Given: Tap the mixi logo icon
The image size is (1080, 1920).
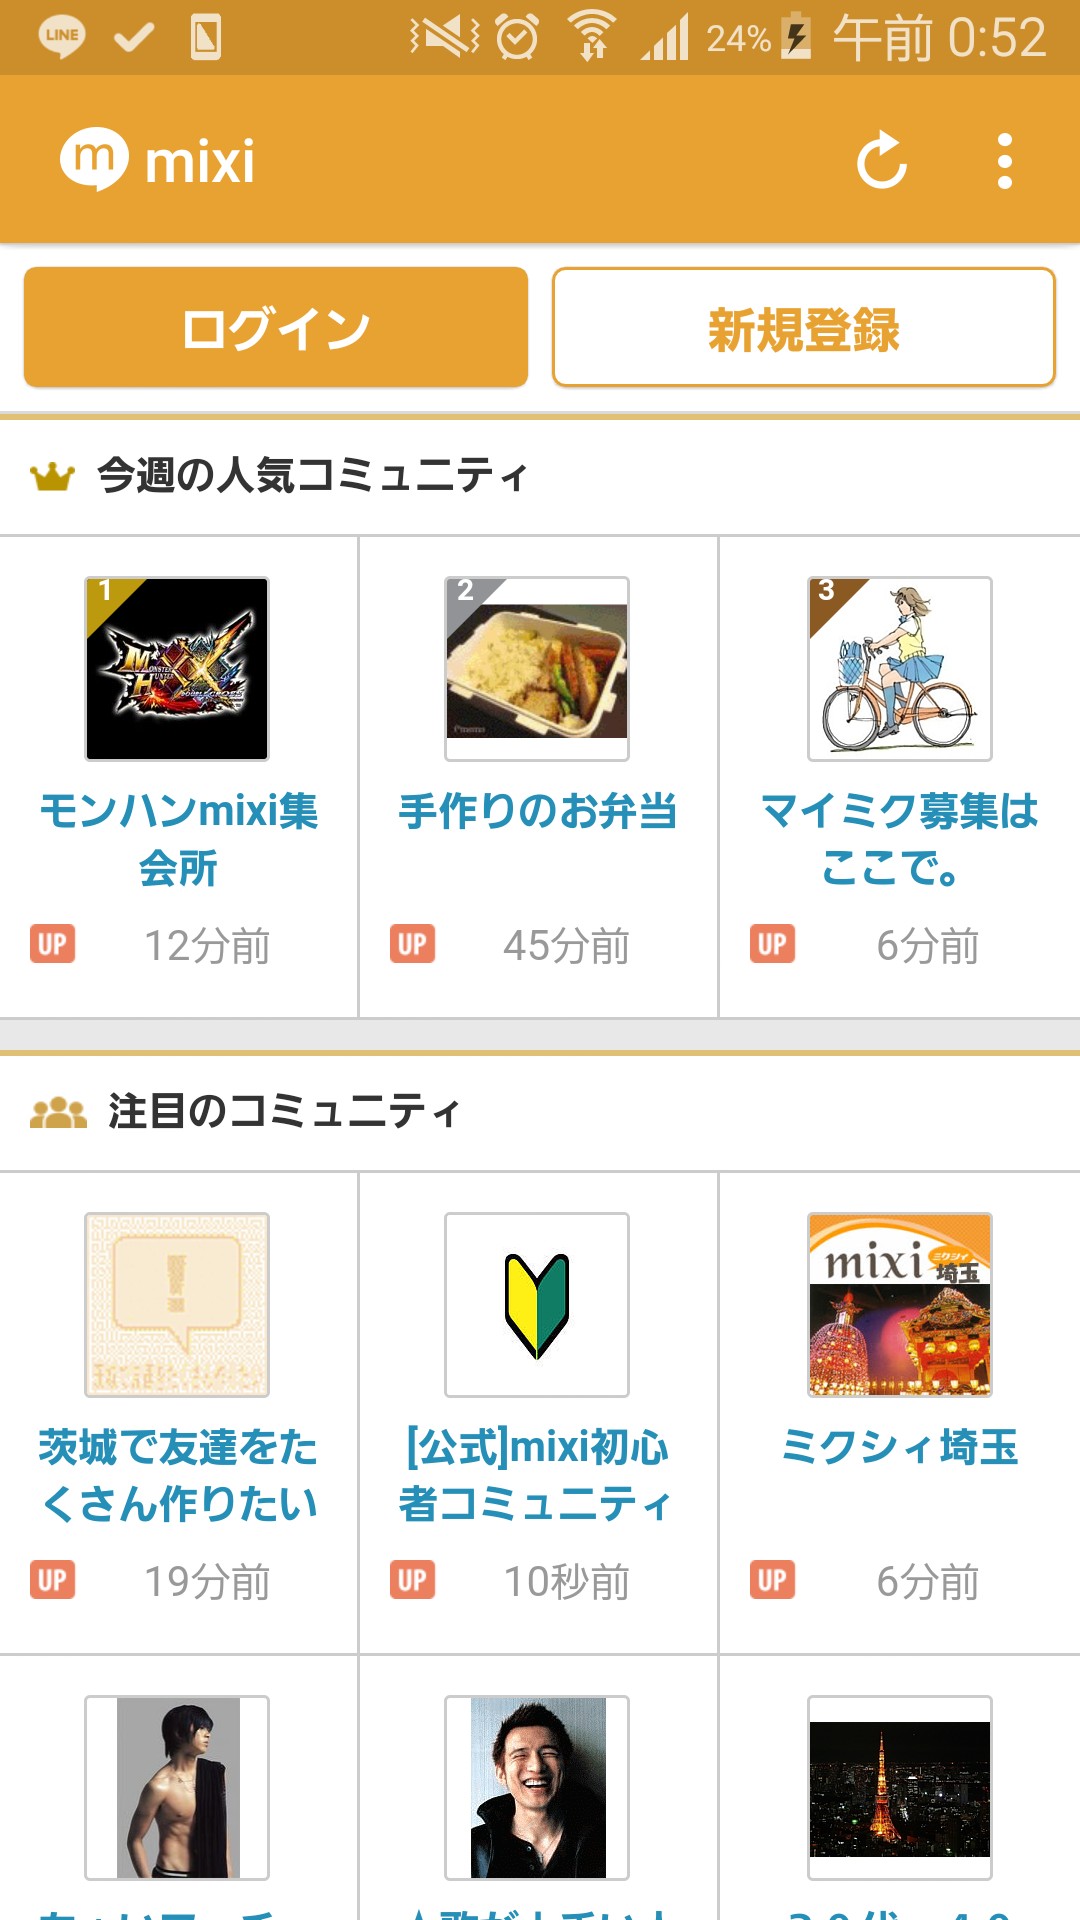Looking at the screenshot, I should pos(94,159).
